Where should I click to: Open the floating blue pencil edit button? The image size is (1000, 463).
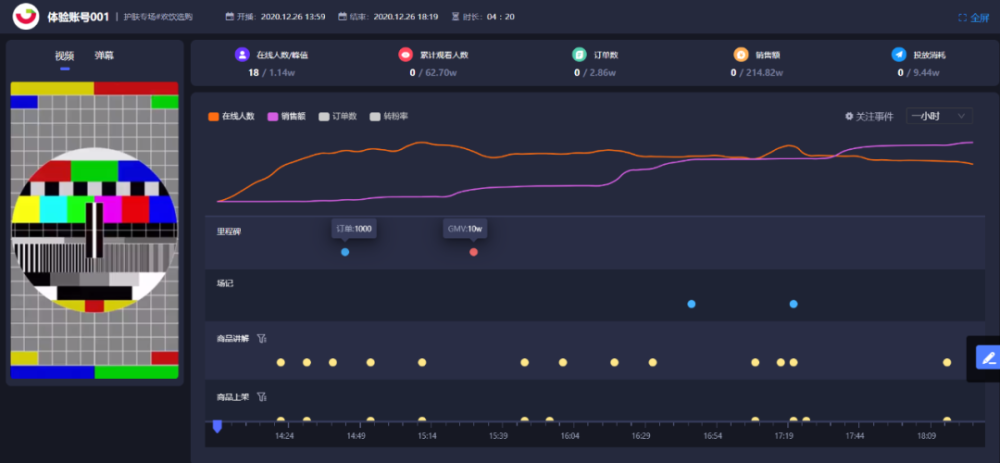(988, 358)
